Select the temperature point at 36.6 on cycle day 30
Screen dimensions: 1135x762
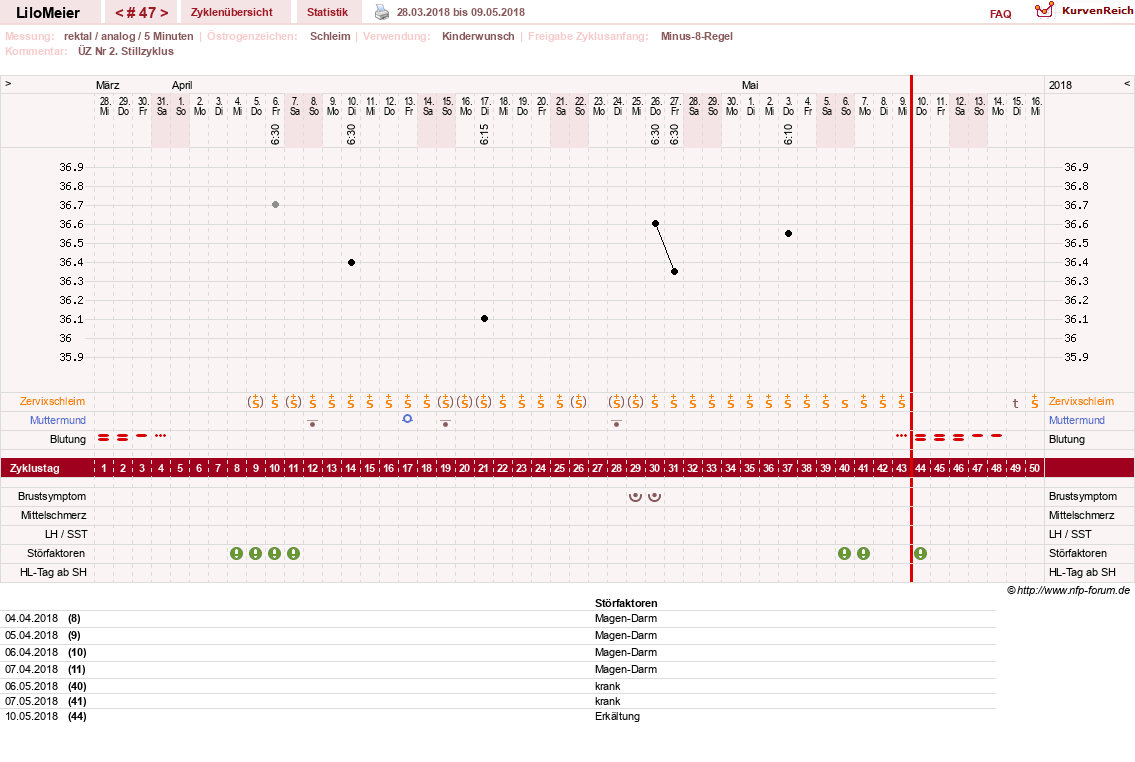(x=655, y=224)
